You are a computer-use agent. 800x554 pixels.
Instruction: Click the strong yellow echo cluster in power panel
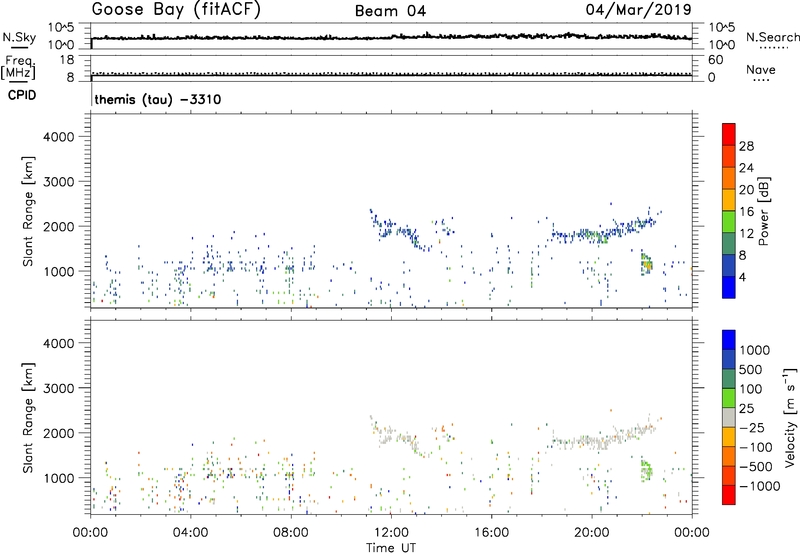click(647, 264)
